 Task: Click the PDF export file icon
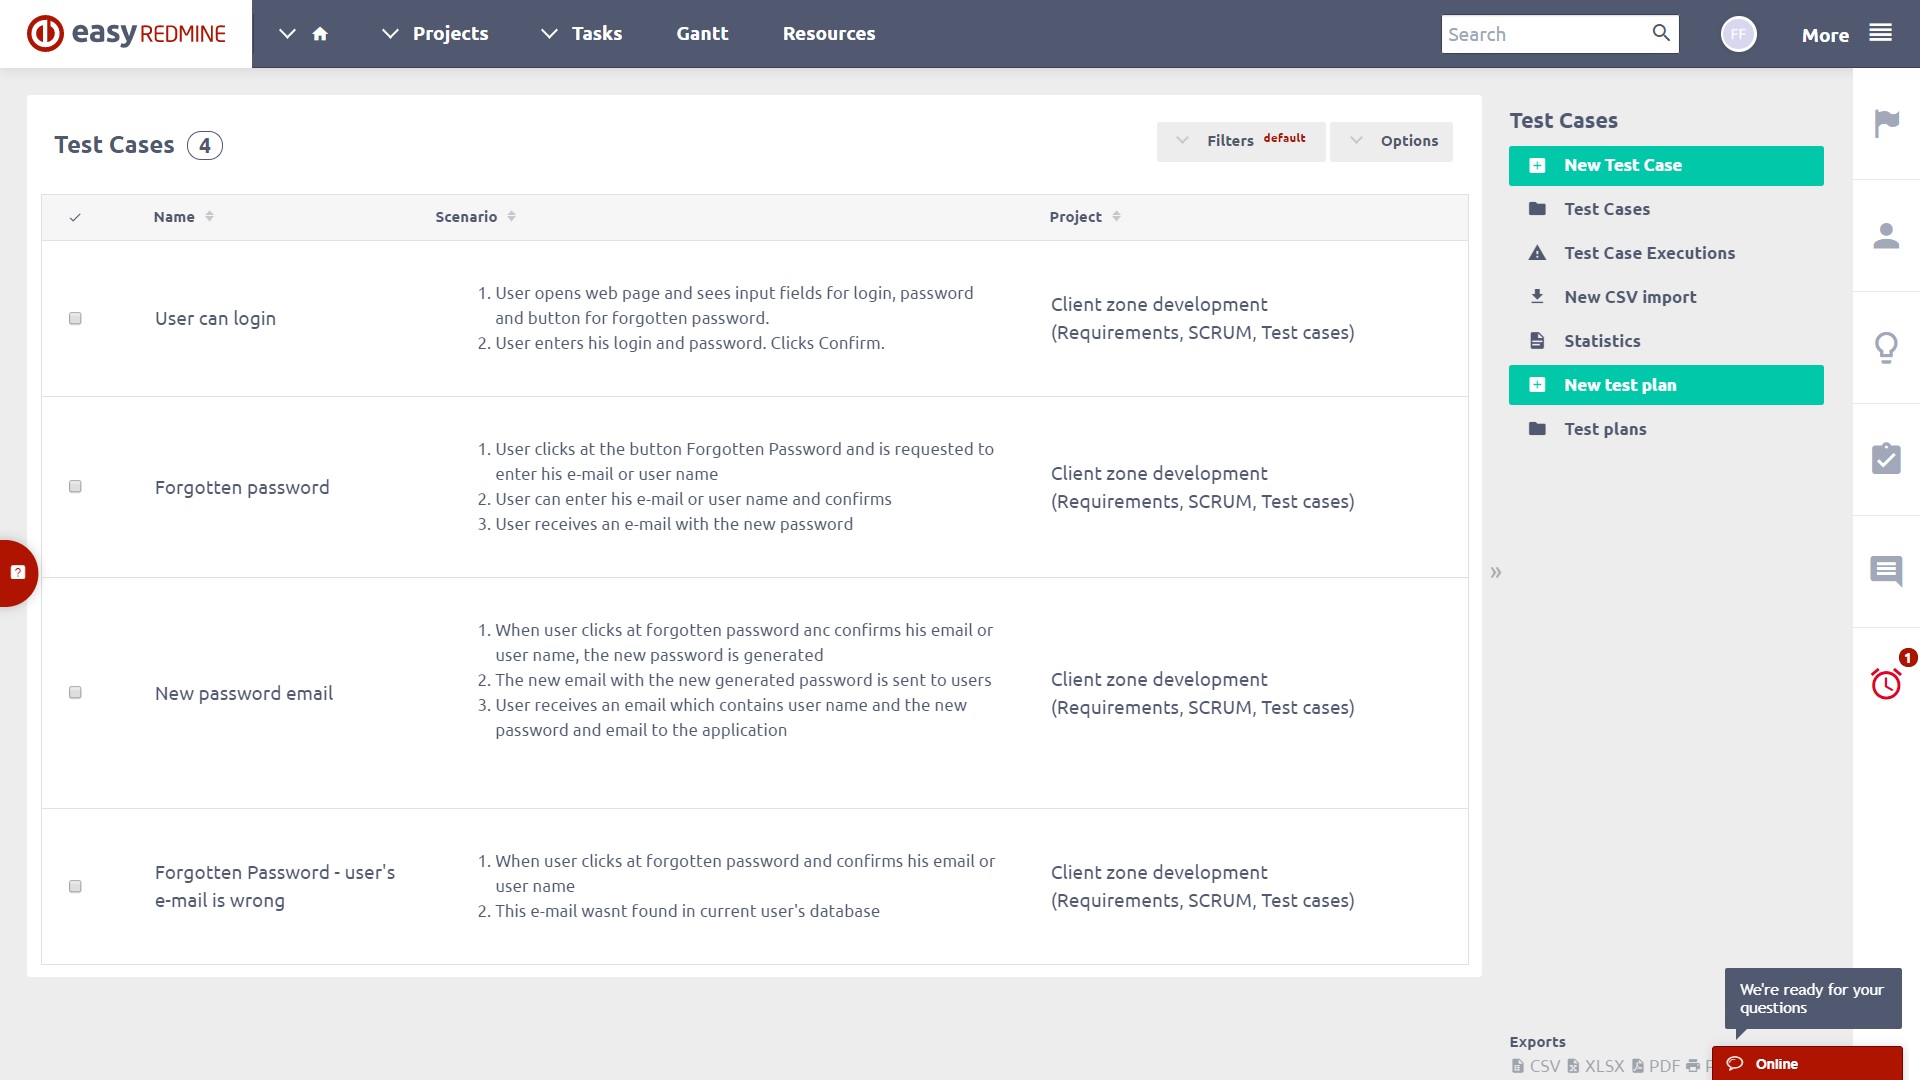pos(1637,1066)
